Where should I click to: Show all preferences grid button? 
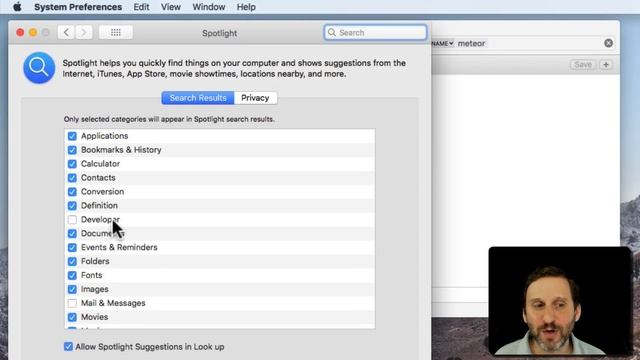coord(116,32)
